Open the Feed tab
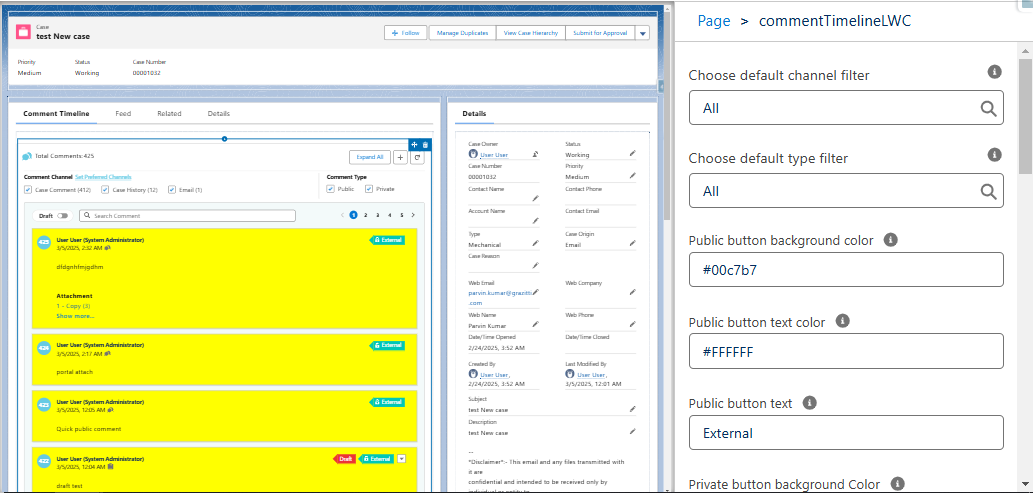Image resolution: width=1033 pixels, height=493 pixels. (123, 114)
